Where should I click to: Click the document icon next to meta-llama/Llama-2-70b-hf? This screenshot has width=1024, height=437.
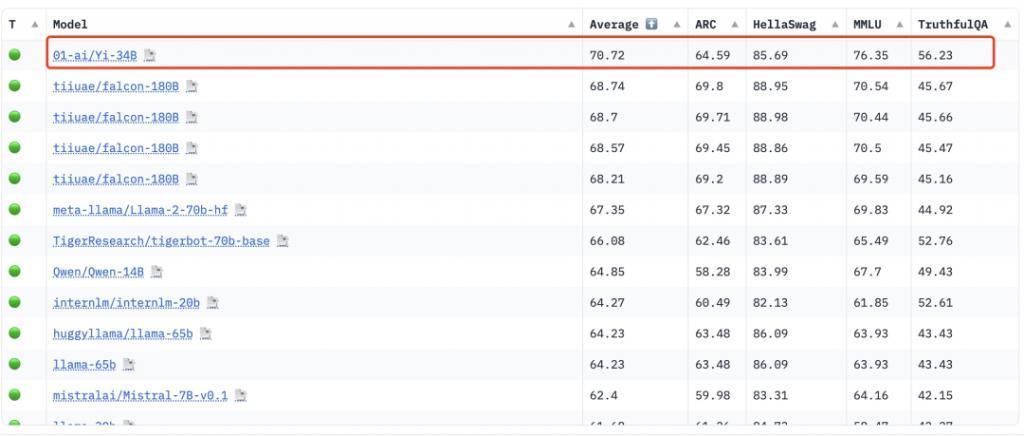click(x=241, y=211)
